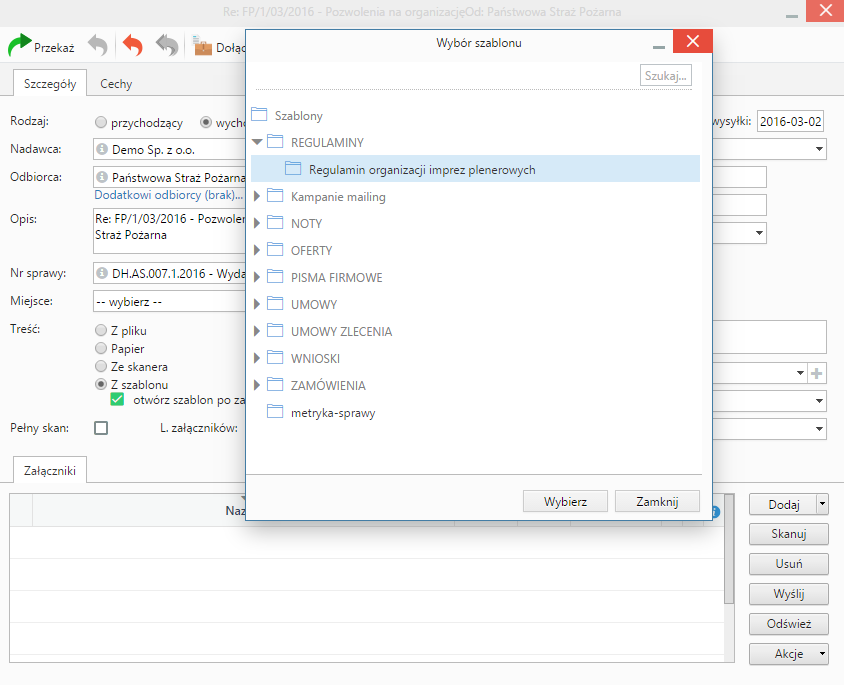Open the Załączniki tab
The image size is (844, 685).
49,470
